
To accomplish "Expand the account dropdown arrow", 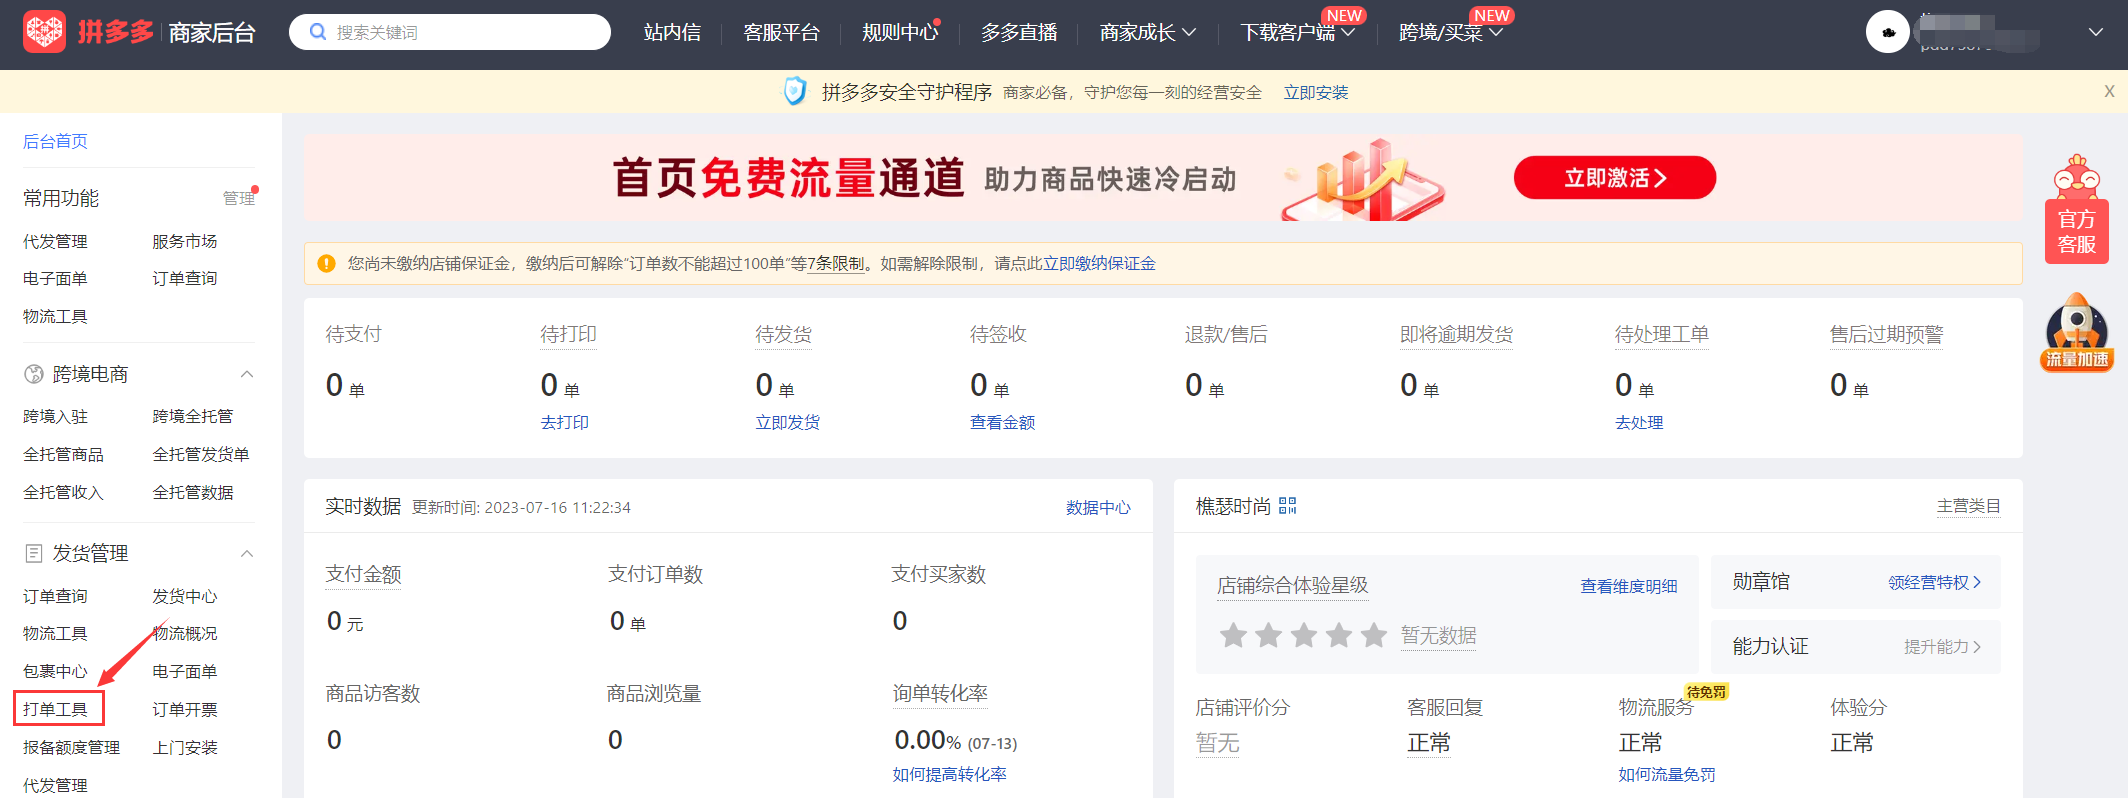I will pyautogui.click(x=2096, y=32).
